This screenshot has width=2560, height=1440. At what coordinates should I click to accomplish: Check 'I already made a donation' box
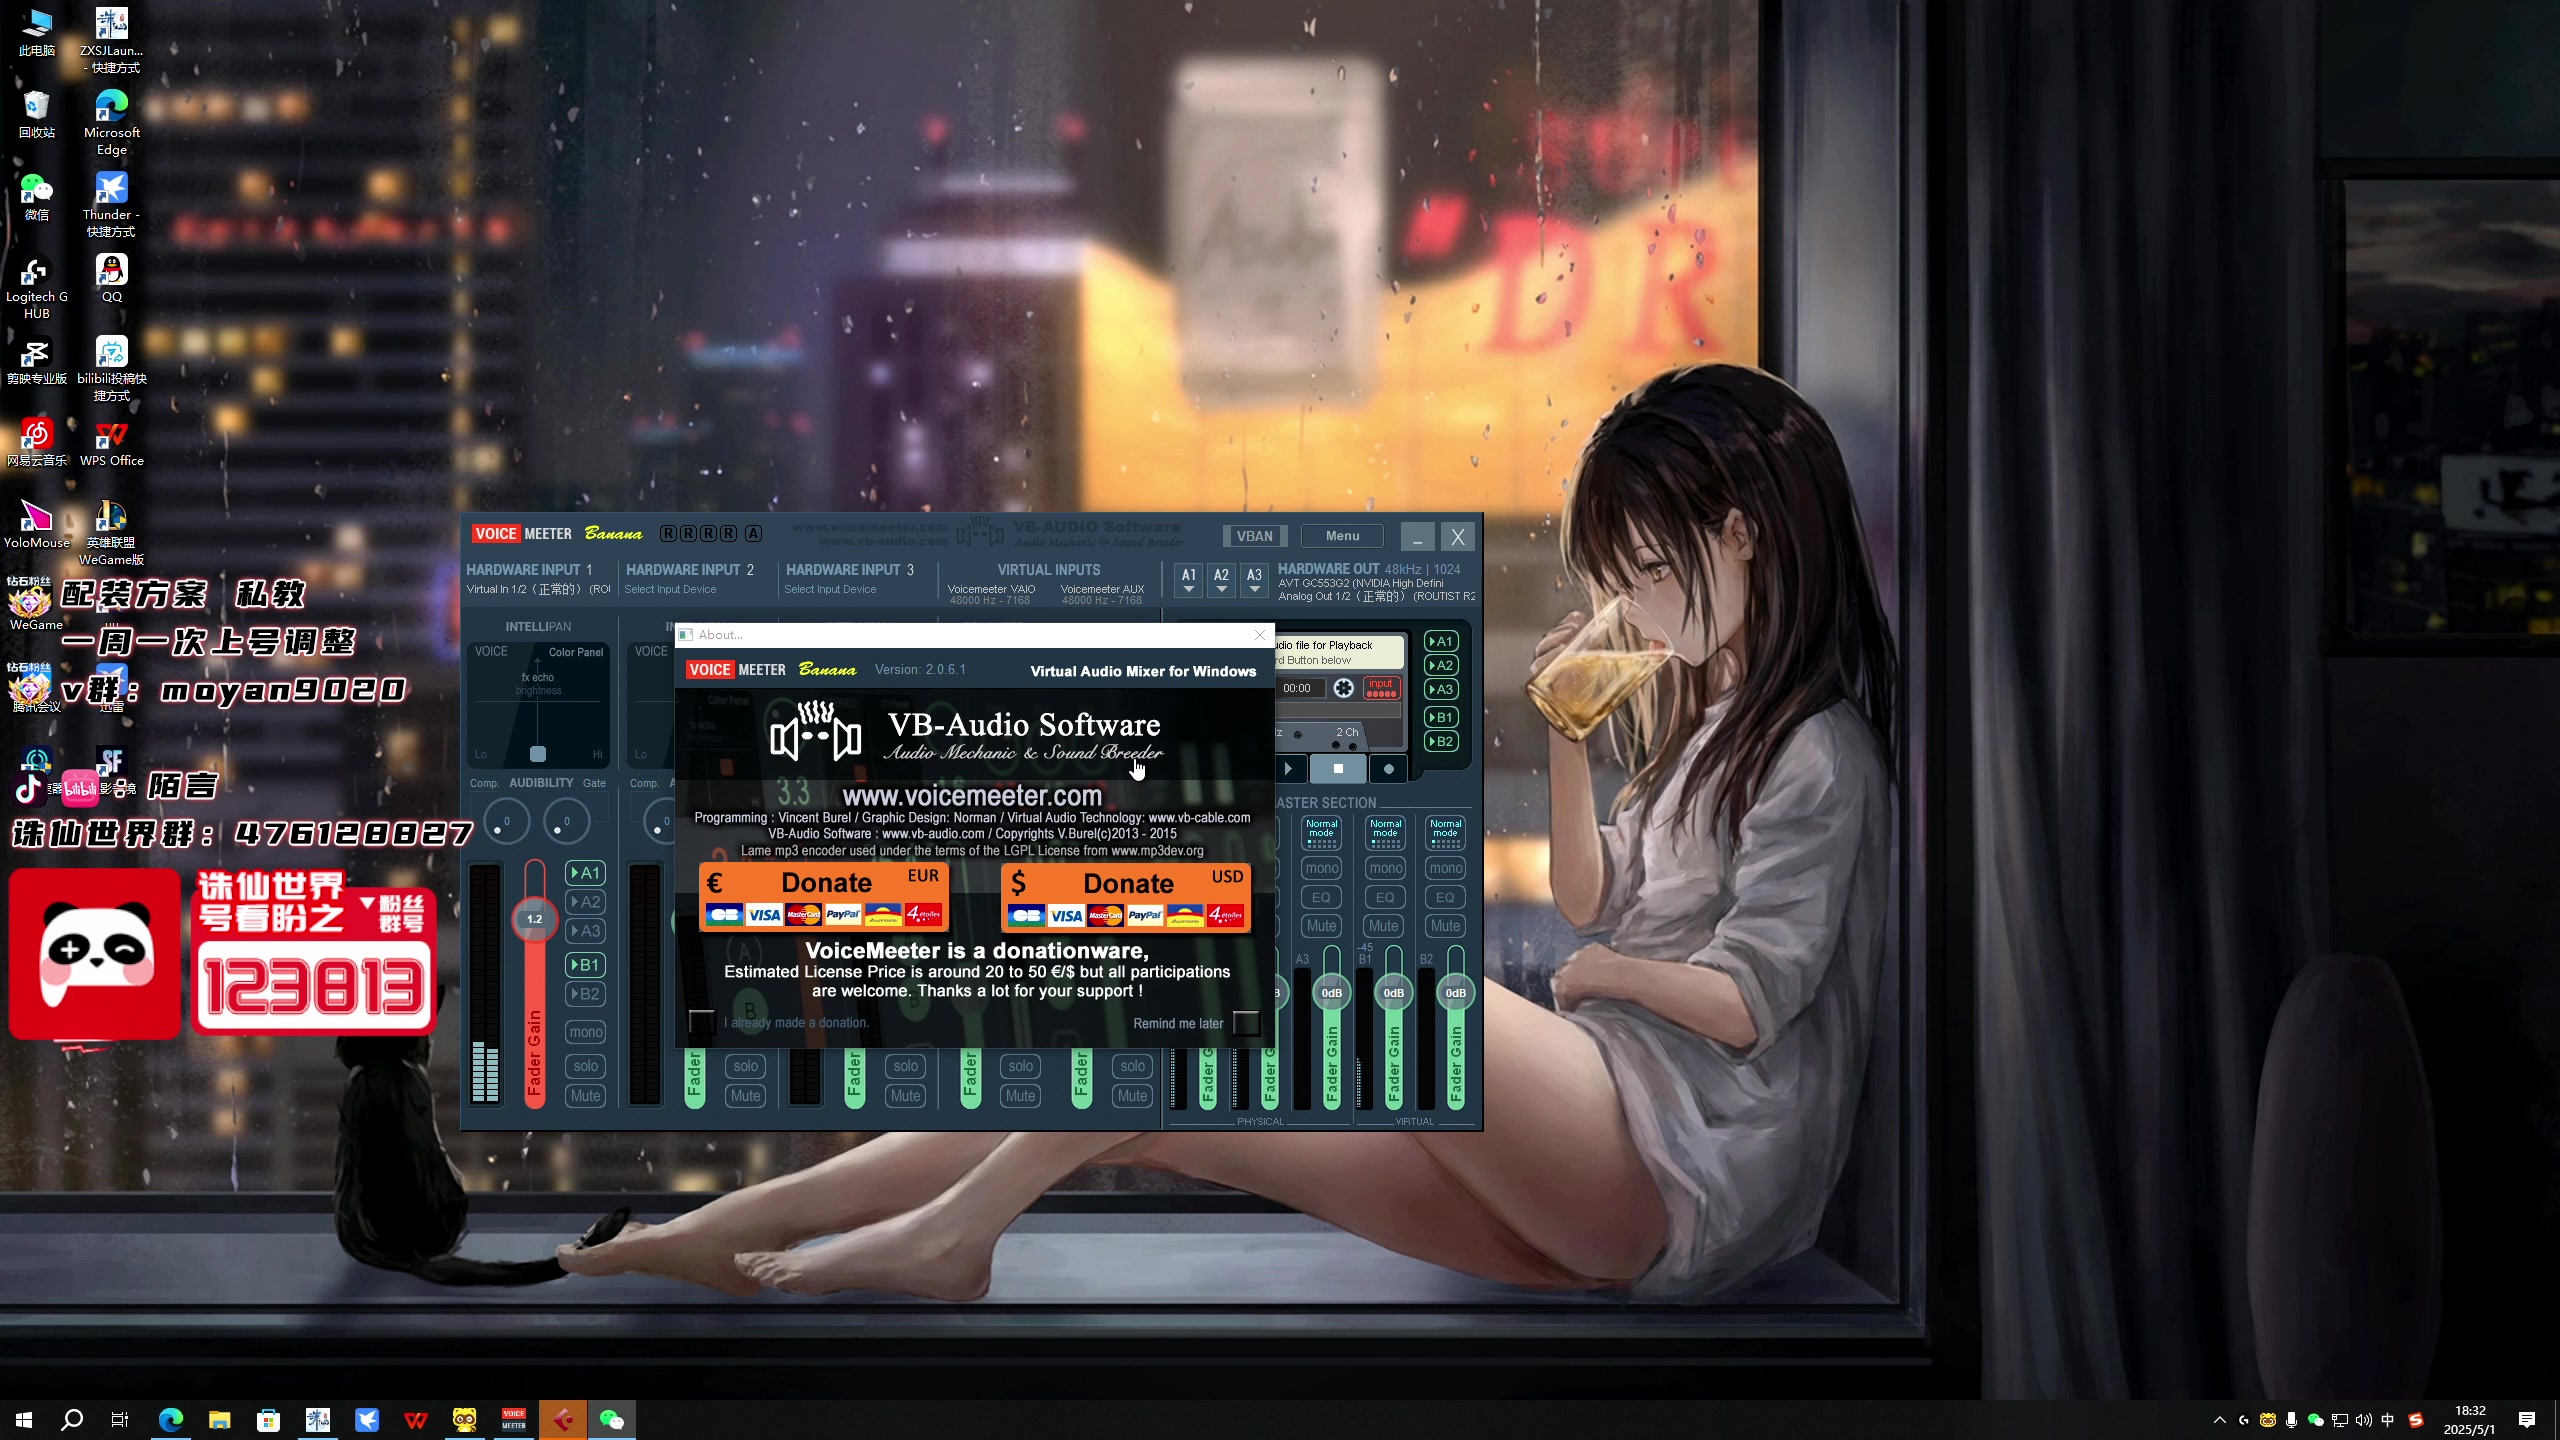click(702, 1022)
